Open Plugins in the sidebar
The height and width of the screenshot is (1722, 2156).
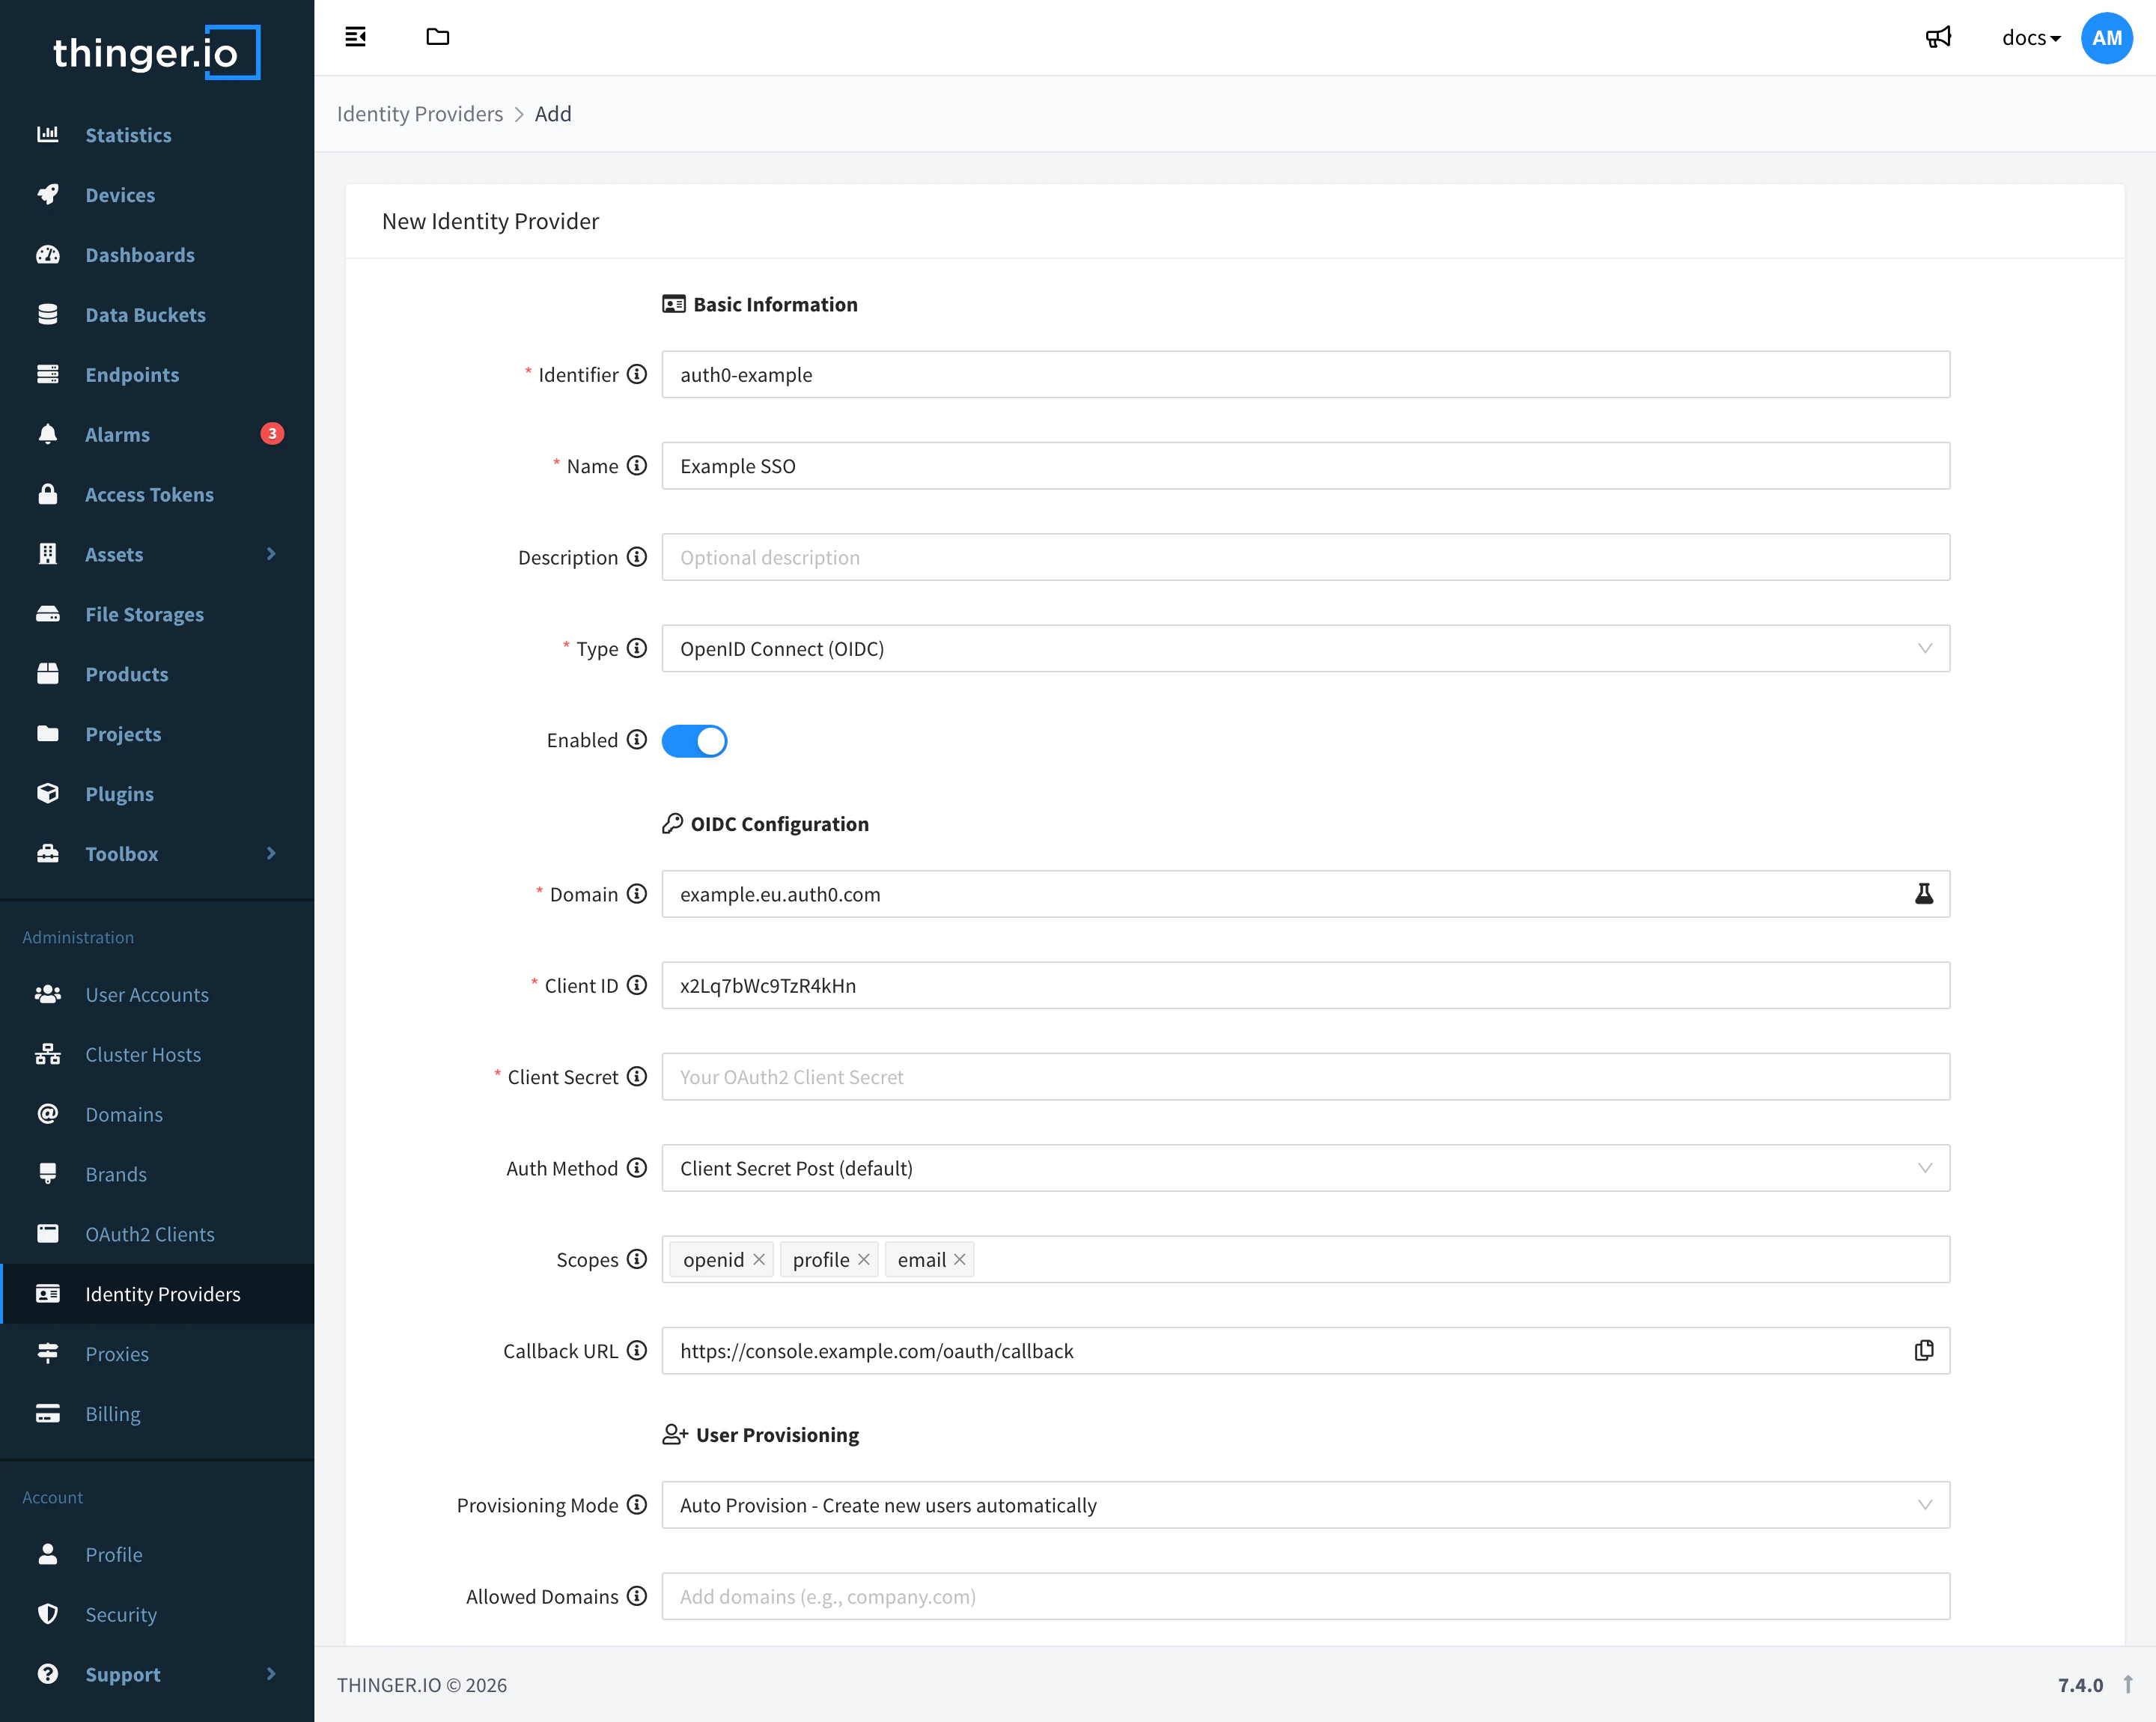coord(157,794)
